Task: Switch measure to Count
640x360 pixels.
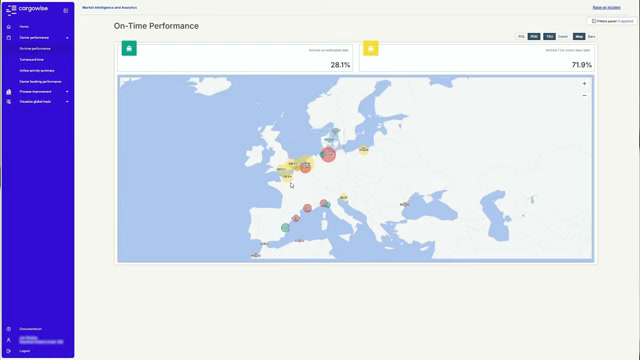Action: click(563, 37)
